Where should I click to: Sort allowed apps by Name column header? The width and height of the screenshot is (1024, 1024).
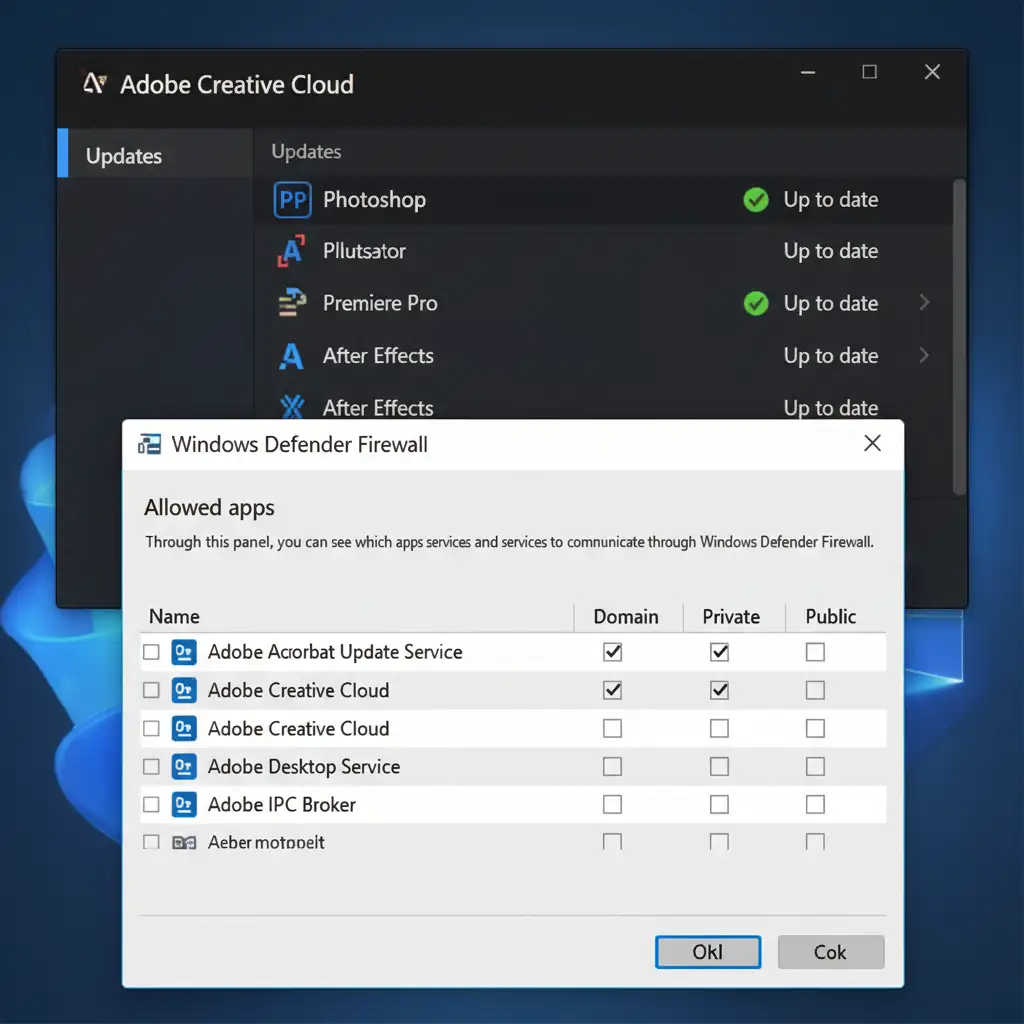(x=175, y=617)
